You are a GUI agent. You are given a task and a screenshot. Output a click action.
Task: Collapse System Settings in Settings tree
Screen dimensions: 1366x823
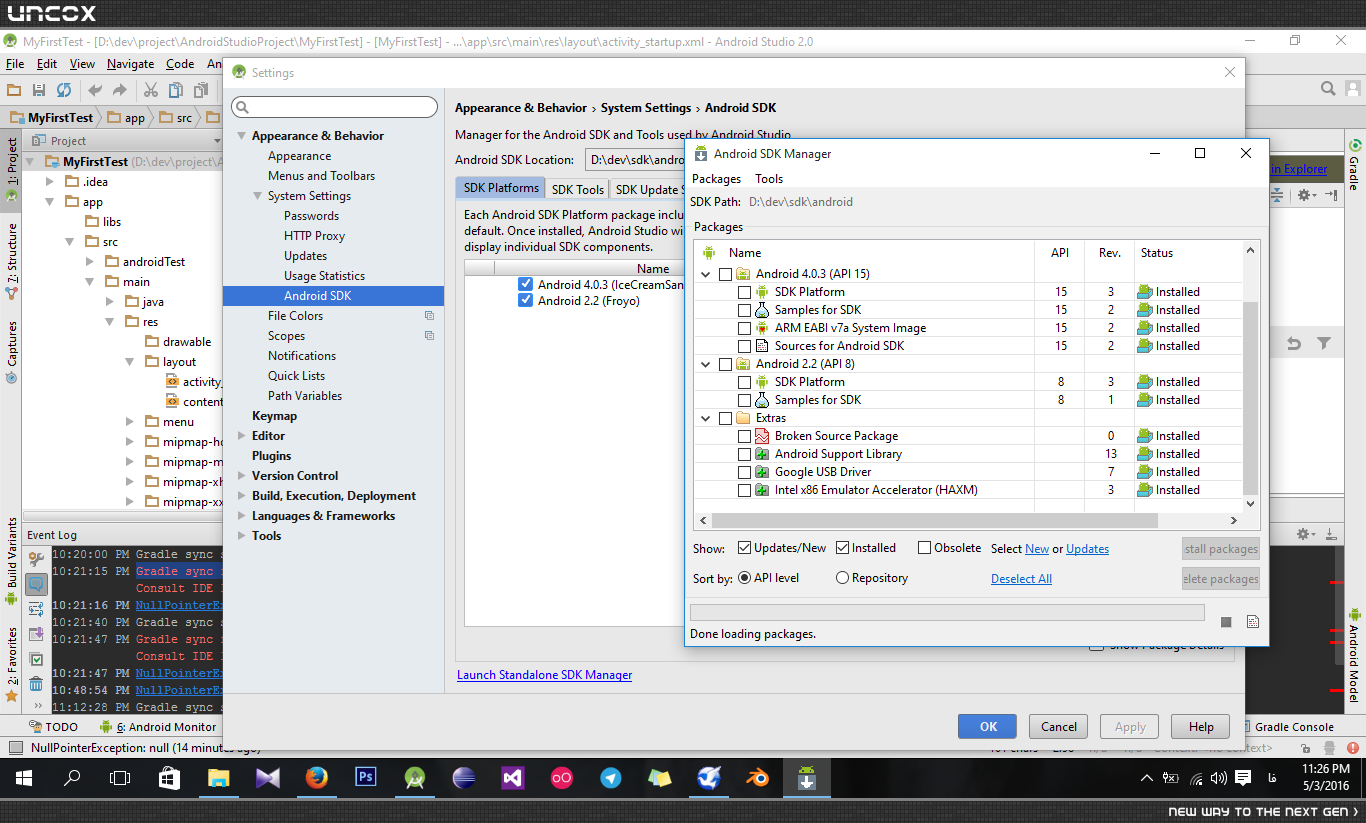tap(257, 196)
